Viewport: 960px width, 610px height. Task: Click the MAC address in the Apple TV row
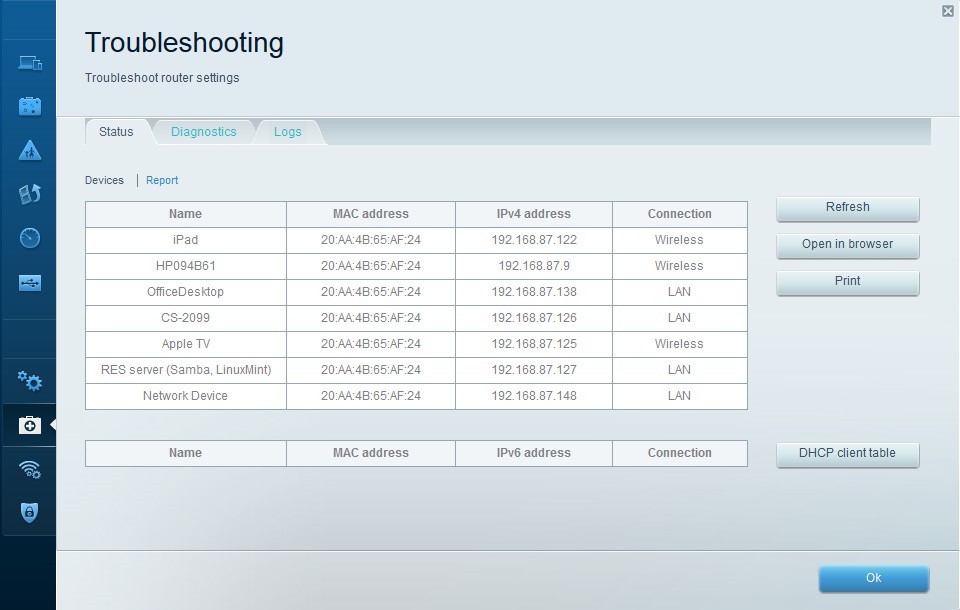point(371,344)
